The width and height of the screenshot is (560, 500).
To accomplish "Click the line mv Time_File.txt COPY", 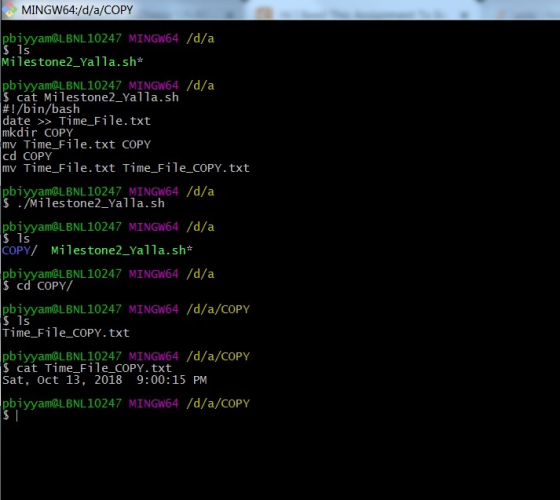I will tap(76, 144).
